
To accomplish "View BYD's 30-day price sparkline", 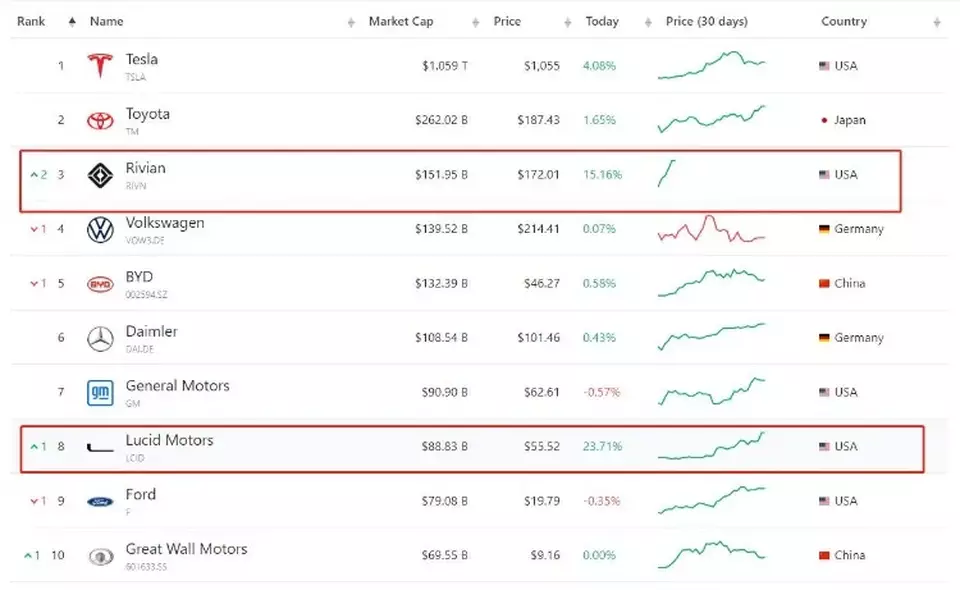I will [711, 283].
